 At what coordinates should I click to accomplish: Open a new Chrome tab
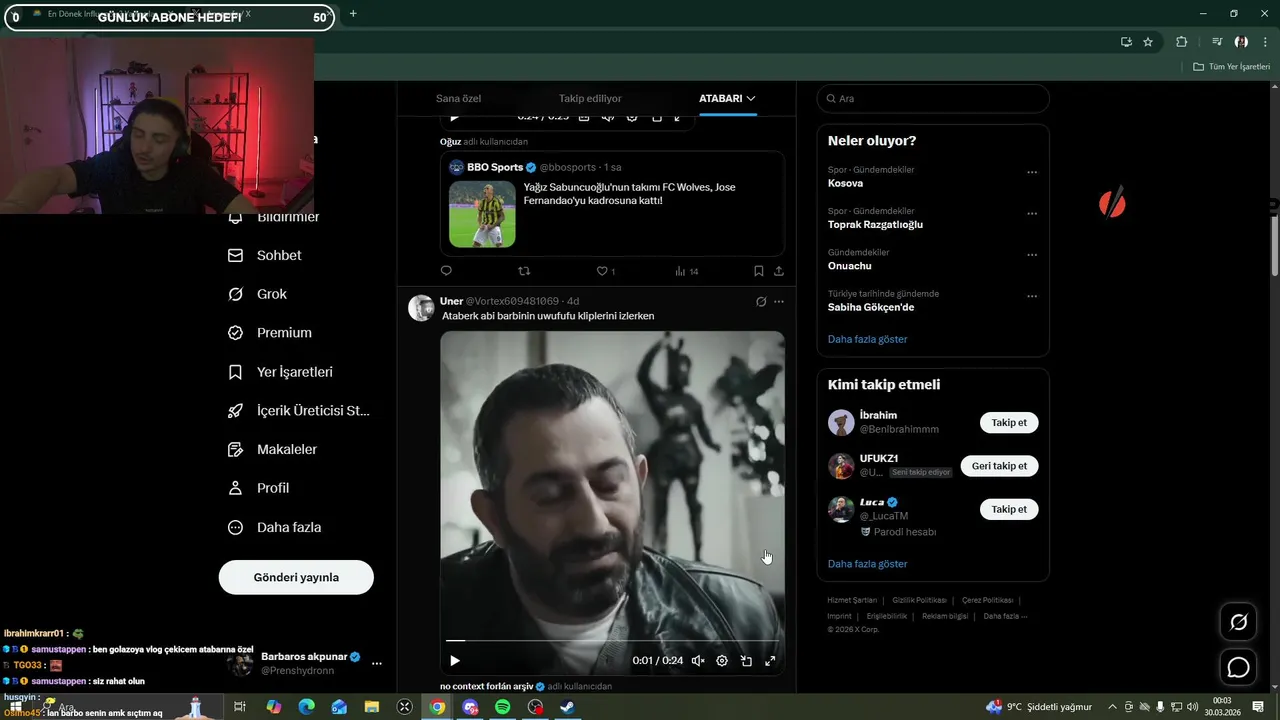[352, 14]
